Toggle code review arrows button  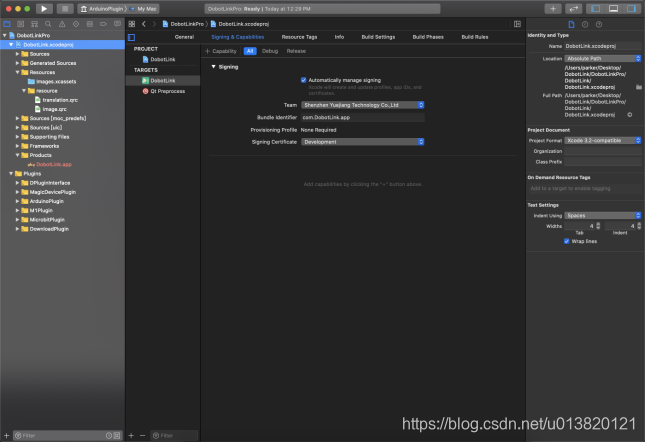click(x=573, y=9)
